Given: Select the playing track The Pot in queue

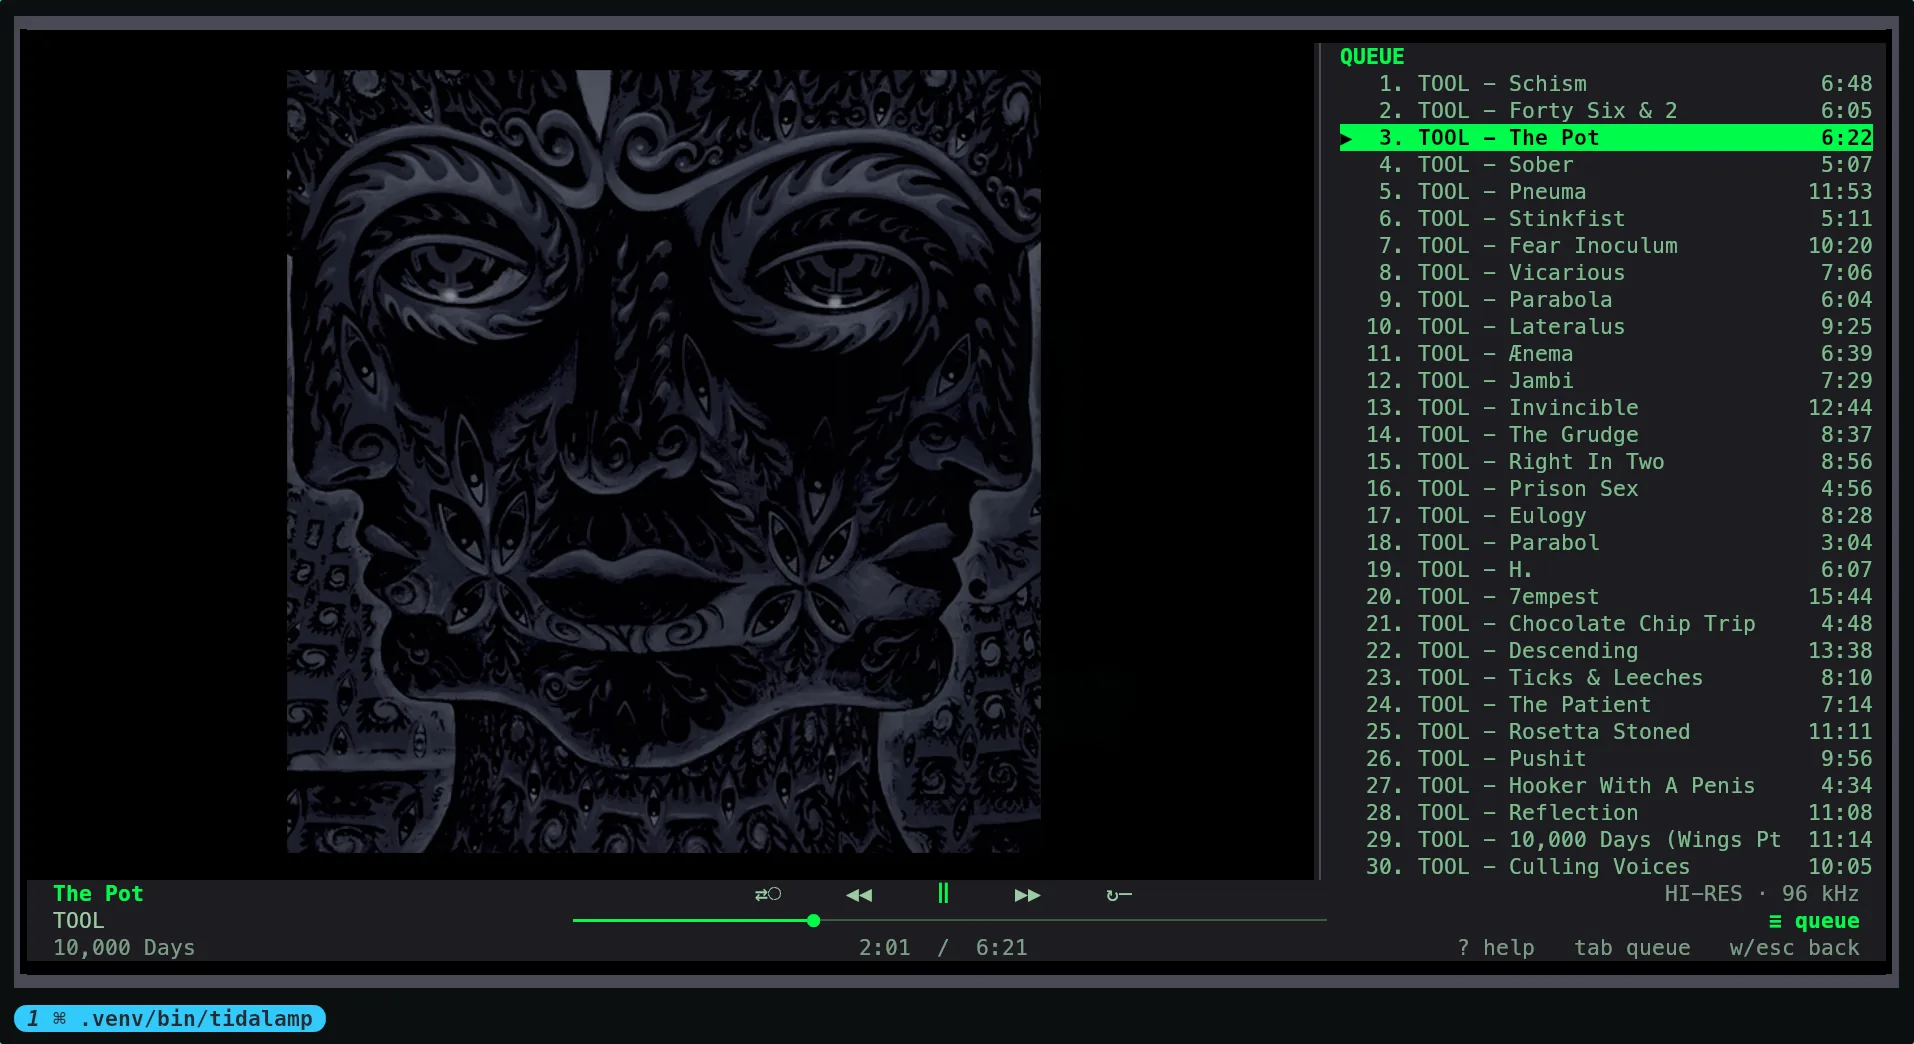Looking at the screenshot, I should point(1606,138).
